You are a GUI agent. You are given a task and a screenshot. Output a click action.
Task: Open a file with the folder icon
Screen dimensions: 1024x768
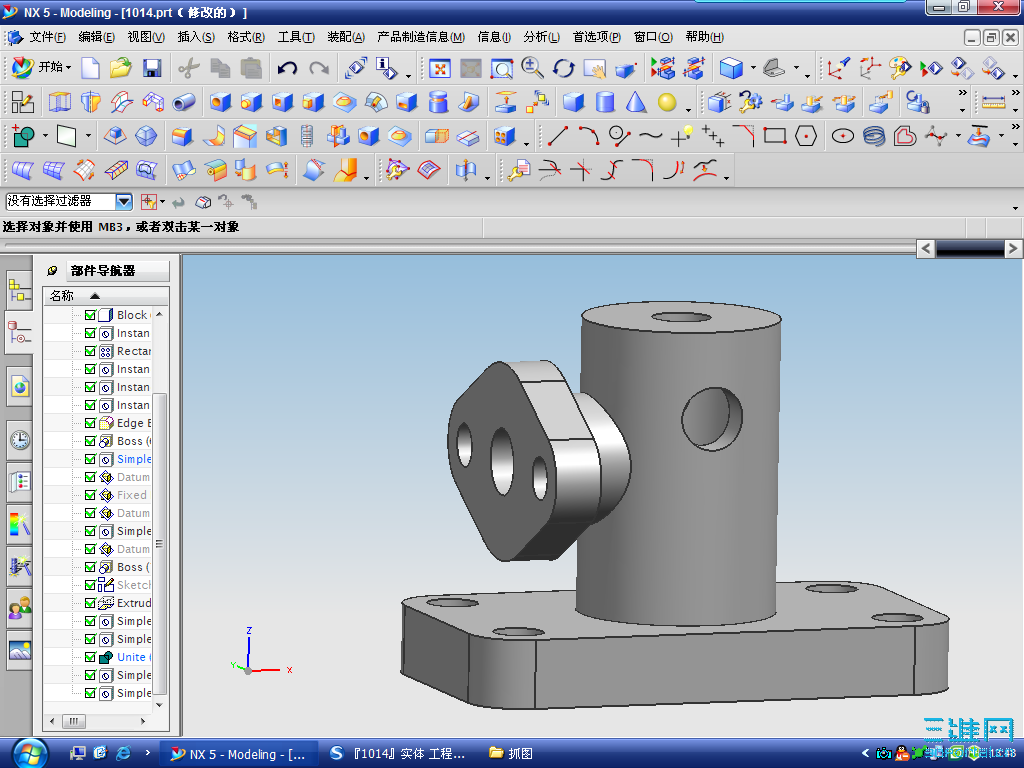pyautogui.click(x=121, y=68)
